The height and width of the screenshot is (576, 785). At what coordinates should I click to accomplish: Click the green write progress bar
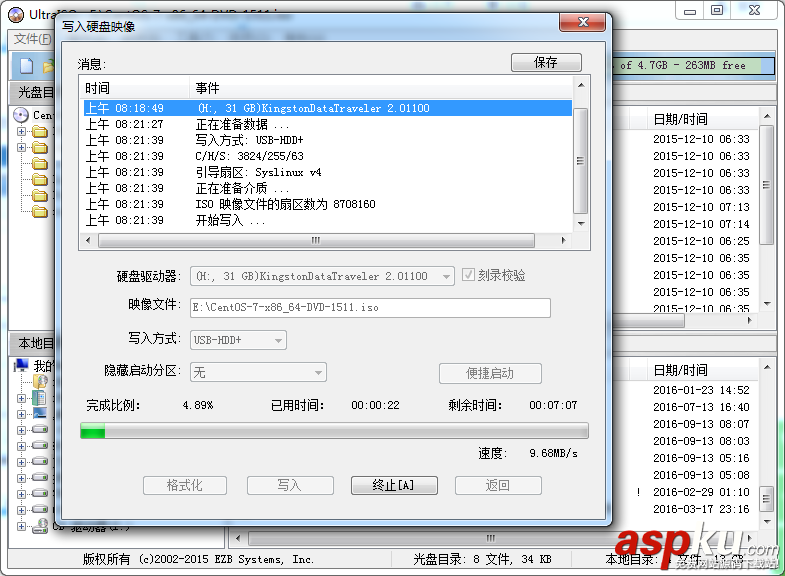(334, 431)
